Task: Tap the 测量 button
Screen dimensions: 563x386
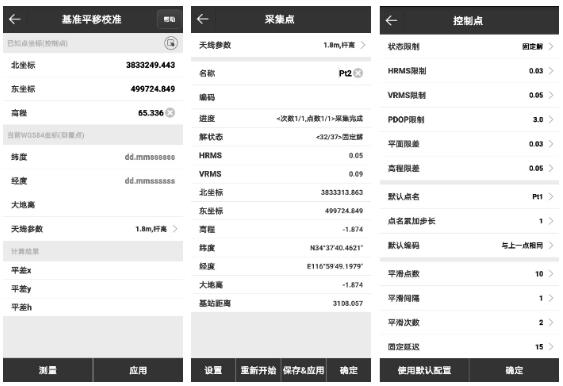Action: pyautogui.click(x=48, y=370)
